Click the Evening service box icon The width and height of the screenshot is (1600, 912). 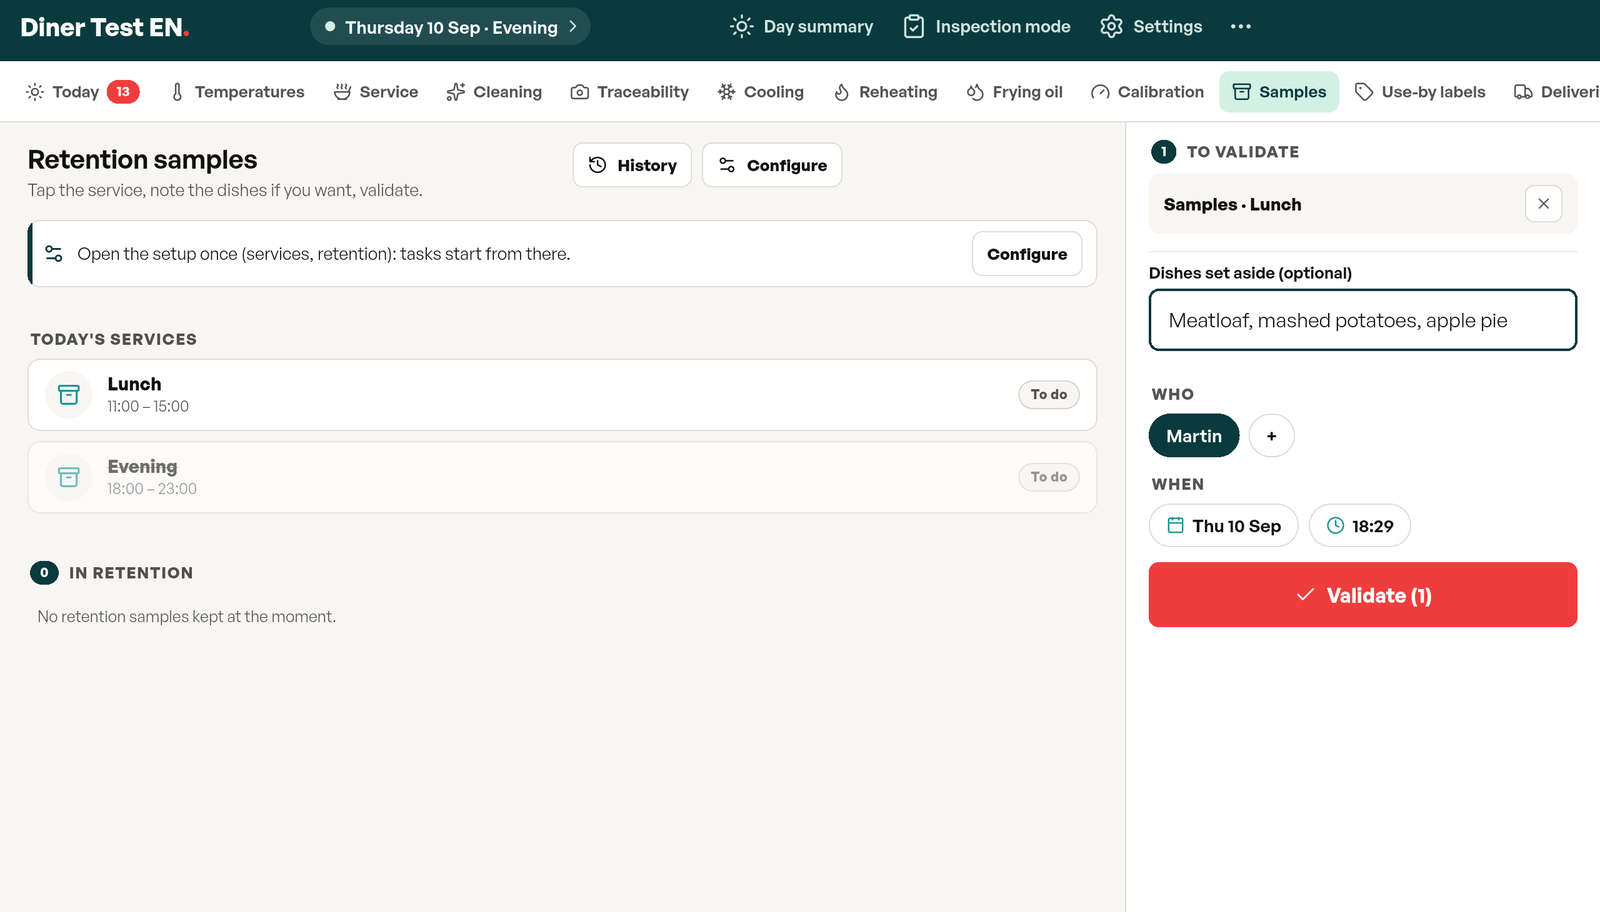(69, 477)
